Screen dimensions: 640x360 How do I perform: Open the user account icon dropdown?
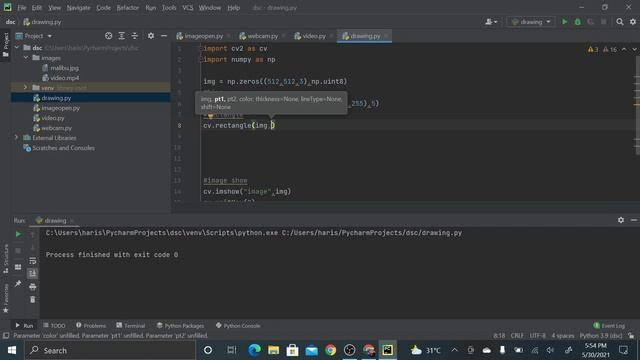tap(491, 22)
